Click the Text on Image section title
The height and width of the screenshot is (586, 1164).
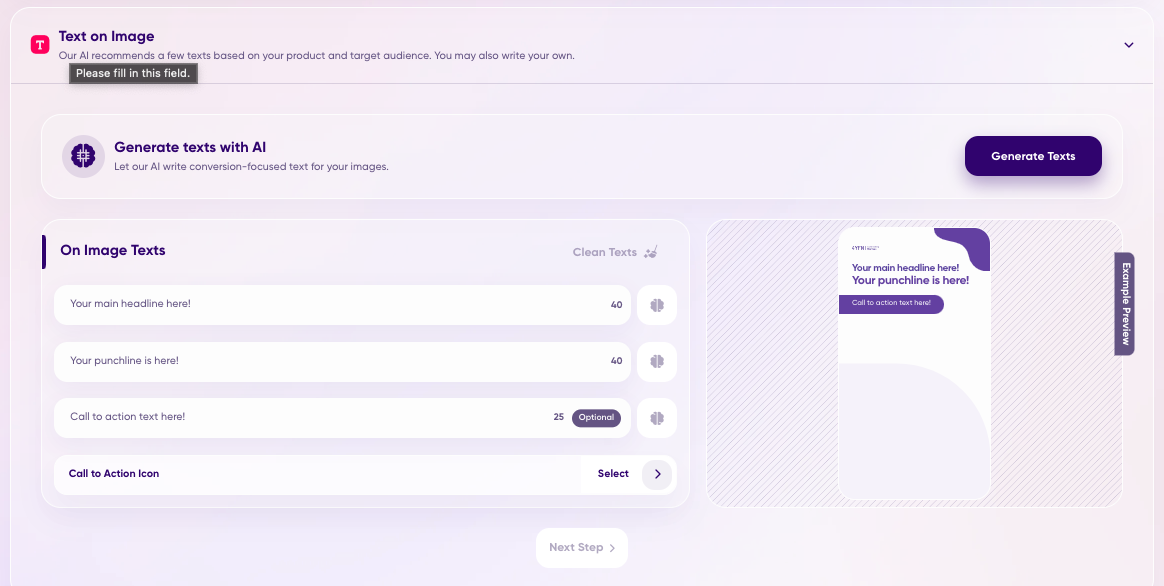point(106,37)
